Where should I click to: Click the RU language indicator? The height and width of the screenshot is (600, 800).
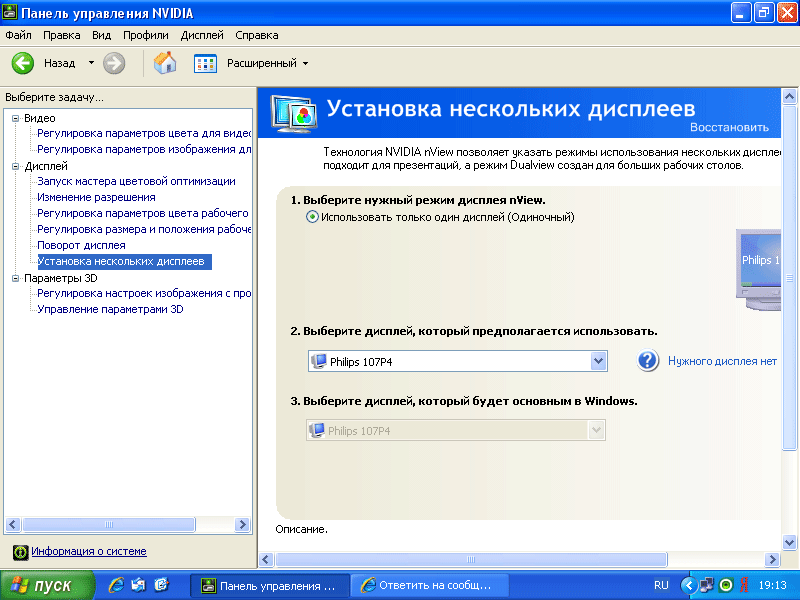point(661,585)
